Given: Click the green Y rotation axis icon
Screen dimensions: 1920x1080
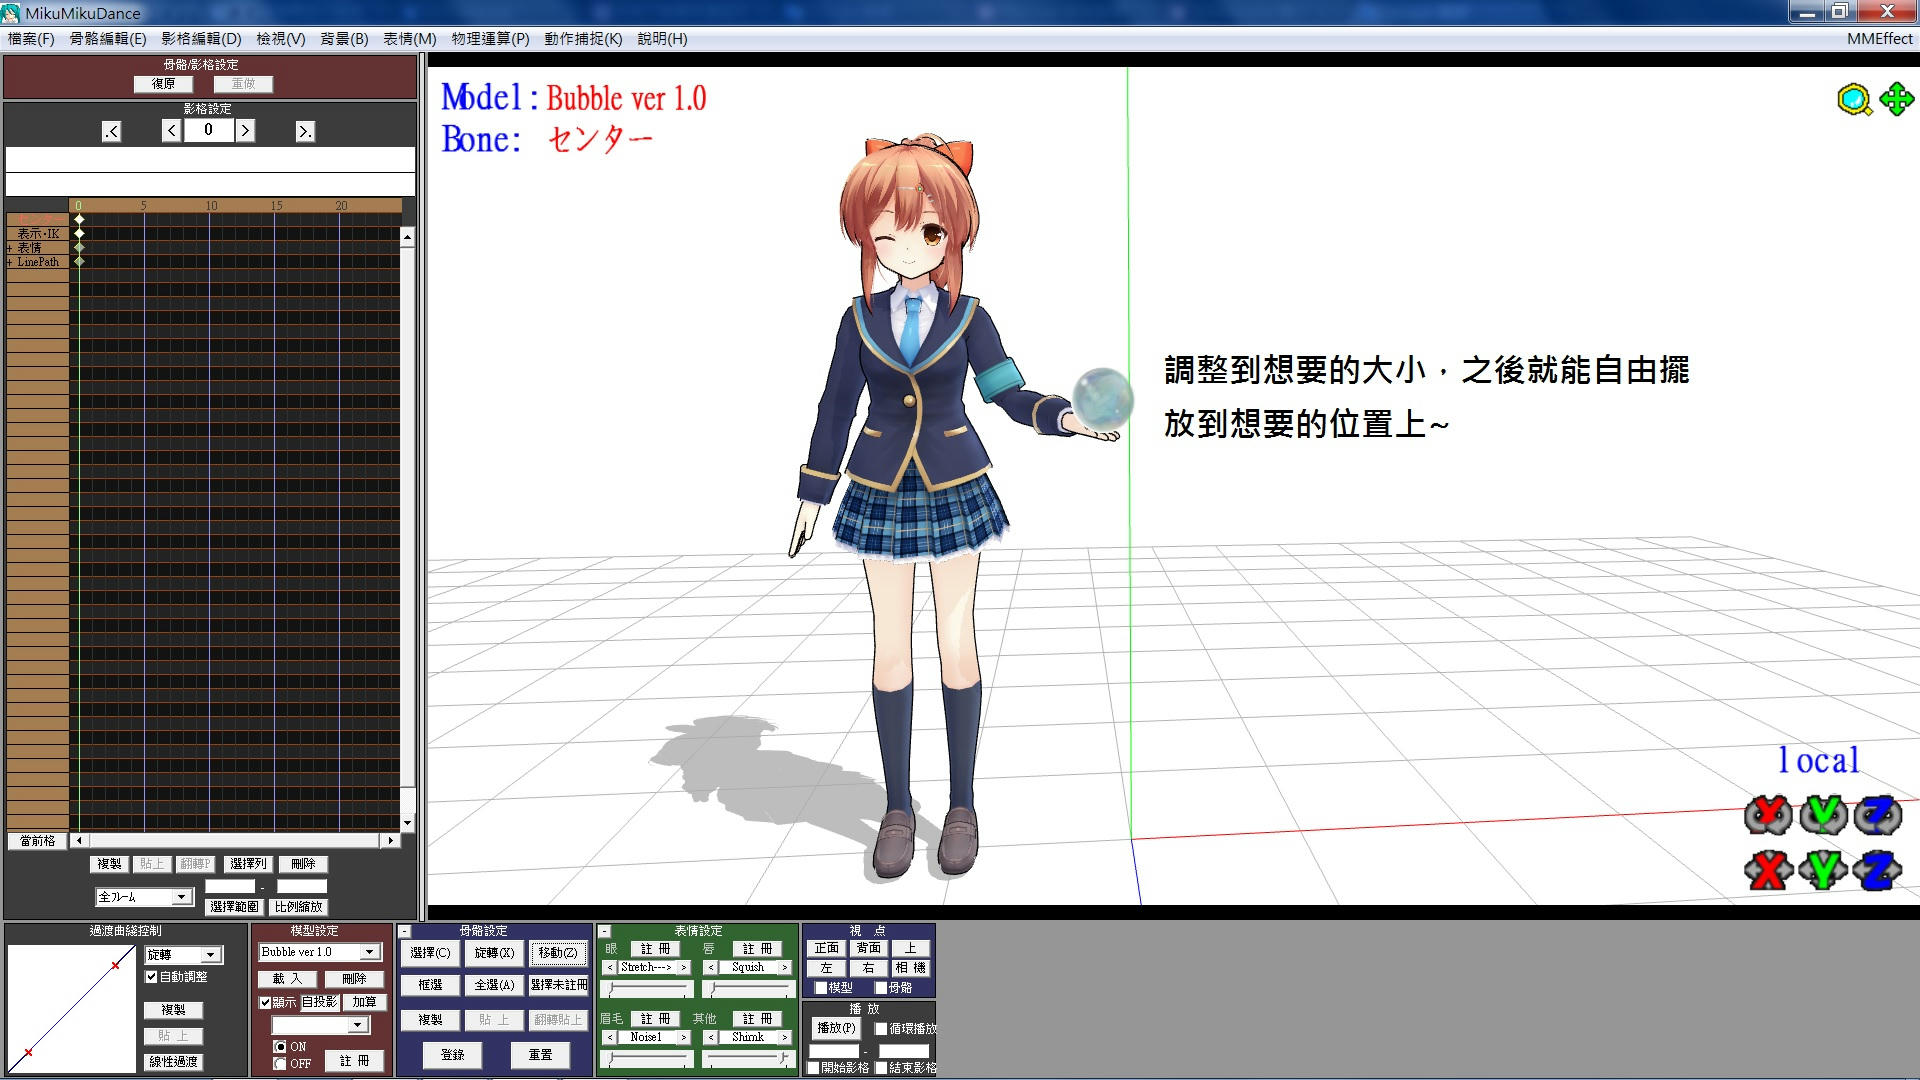Looking at the screenshot, I should click(x=1823, y=815).
